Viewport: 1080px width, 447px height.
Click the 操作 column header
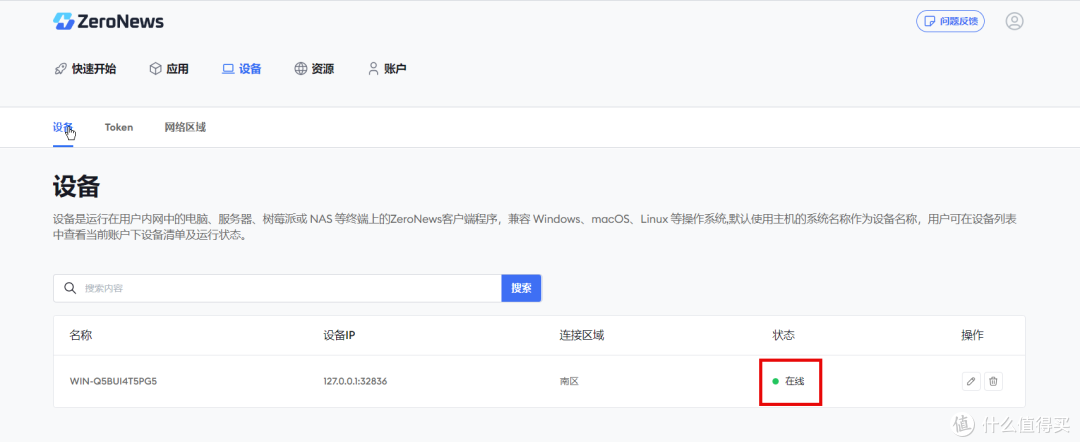click(x=973, y=335)
